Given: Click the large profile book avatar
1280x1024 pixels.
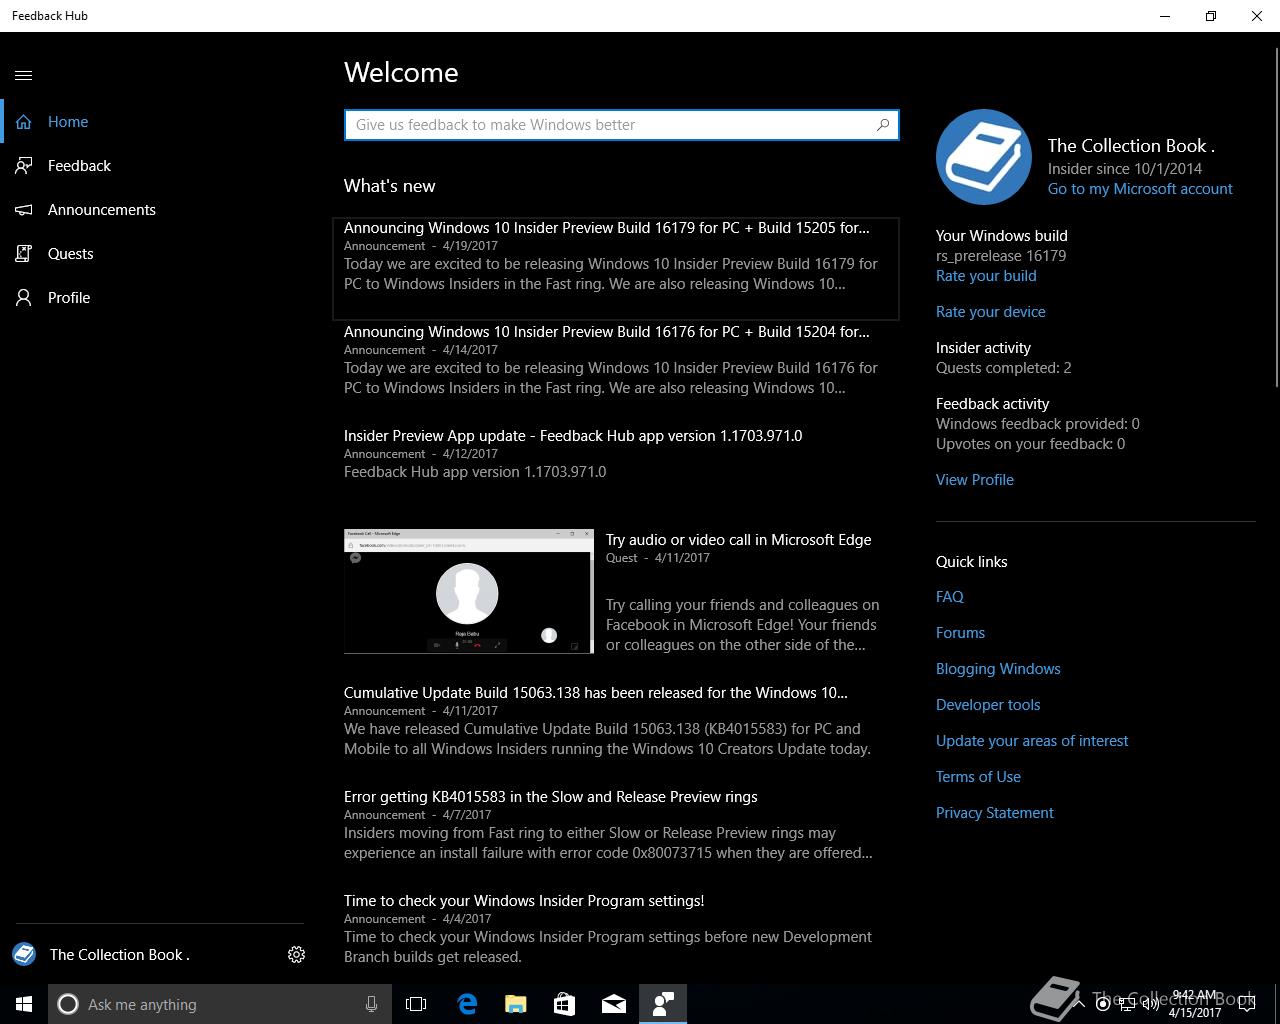Looking at the screenshot, I should (984, 157).
